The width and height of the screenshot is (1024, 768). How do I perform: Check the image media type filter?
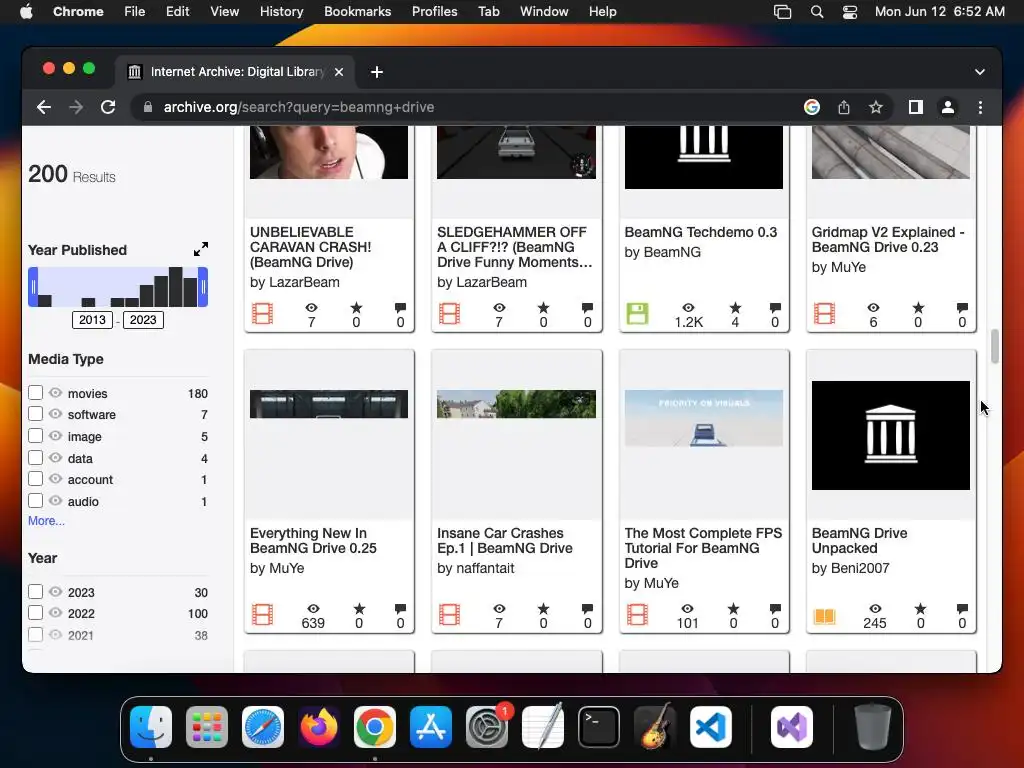[x=35, y=436]
